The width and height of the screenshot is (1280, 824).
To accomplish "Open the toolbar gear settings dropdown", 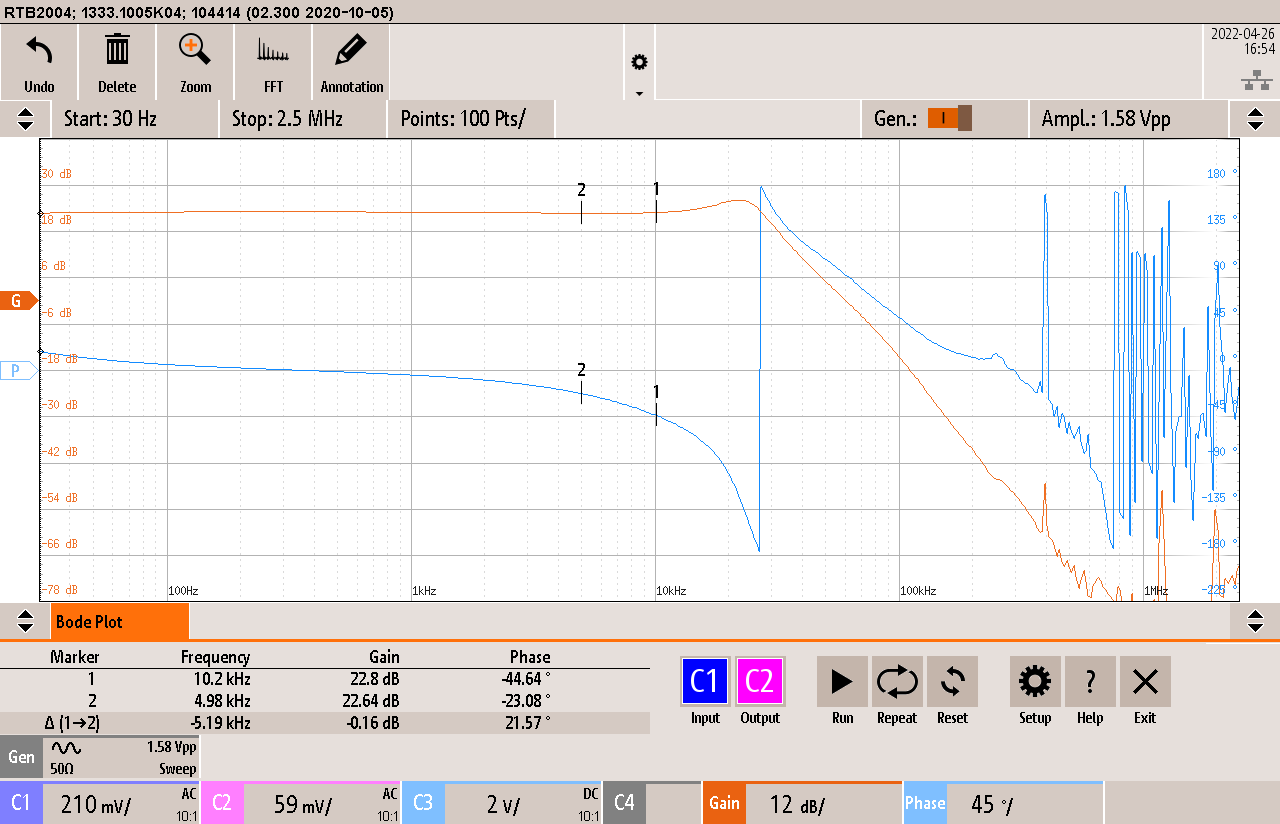I will (639, 64).
